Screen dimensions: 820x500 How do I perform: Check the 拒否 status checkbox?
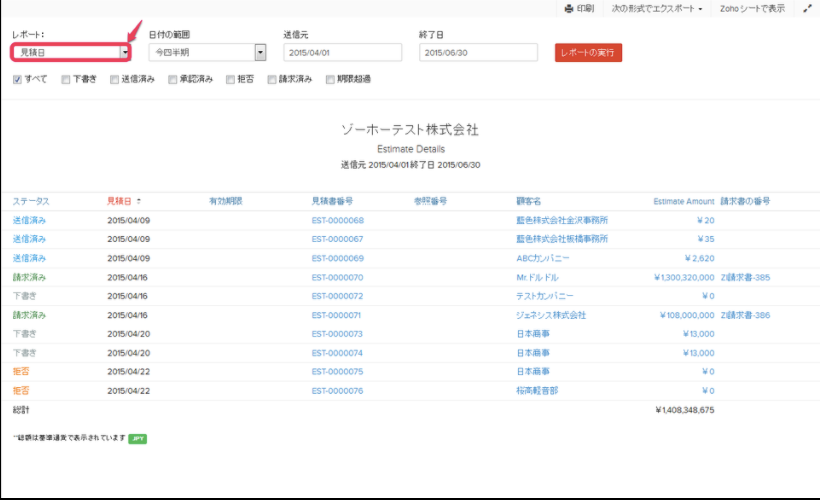(231, 79)
